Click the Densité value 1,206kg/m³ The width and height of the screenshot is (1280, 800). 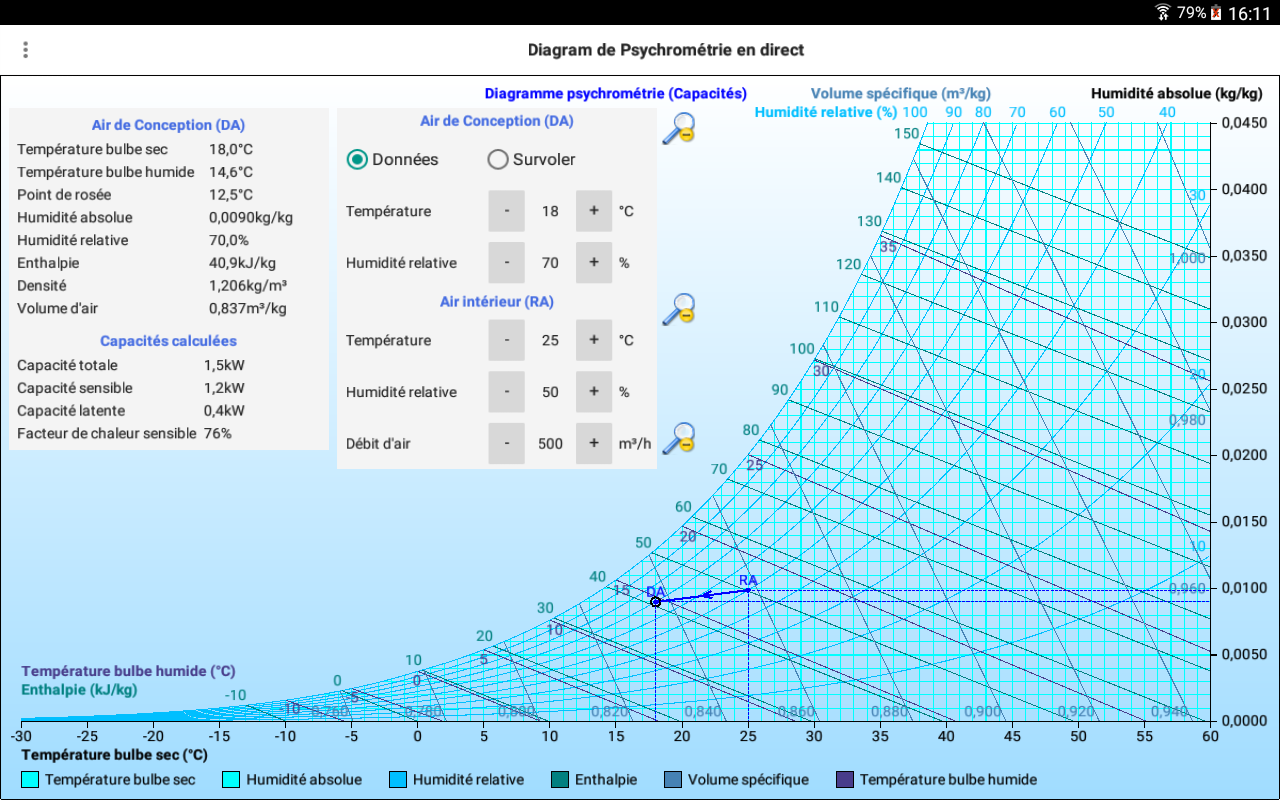click(x=249, y=285)
